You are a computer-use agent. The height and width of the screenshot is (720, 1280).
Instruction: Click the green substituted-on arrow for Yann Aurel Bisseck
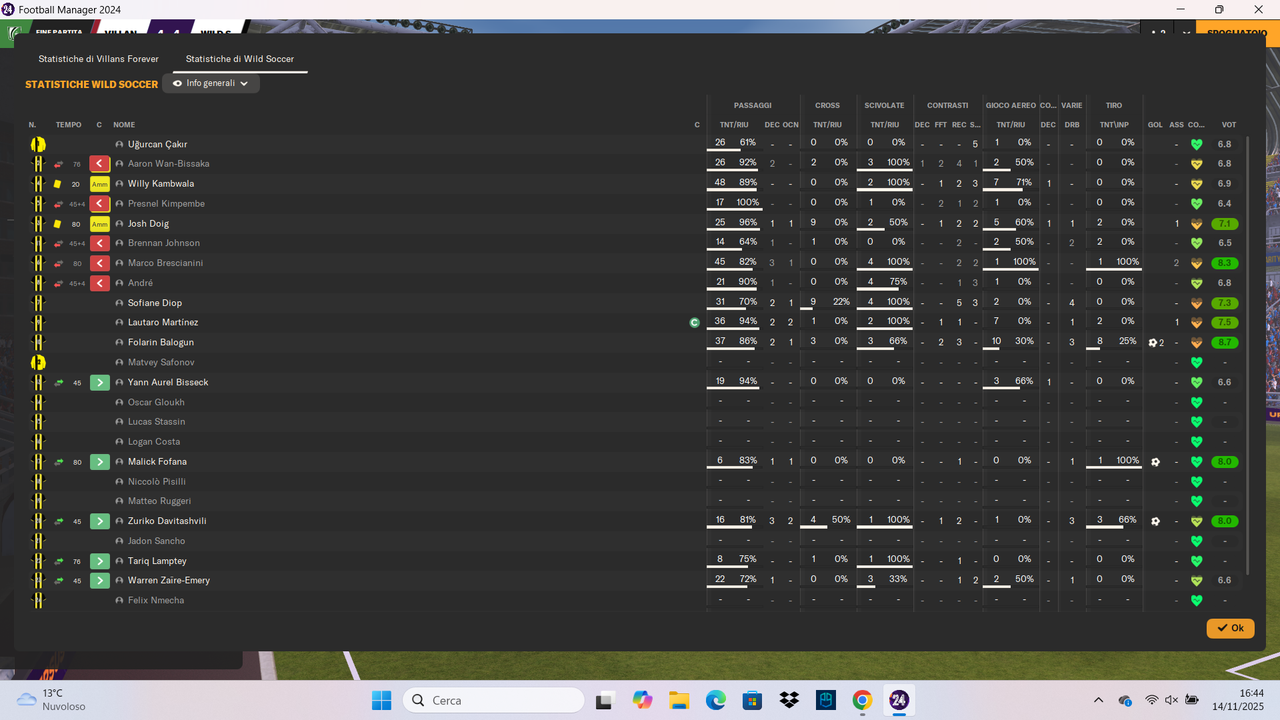(x=99, y=382)
